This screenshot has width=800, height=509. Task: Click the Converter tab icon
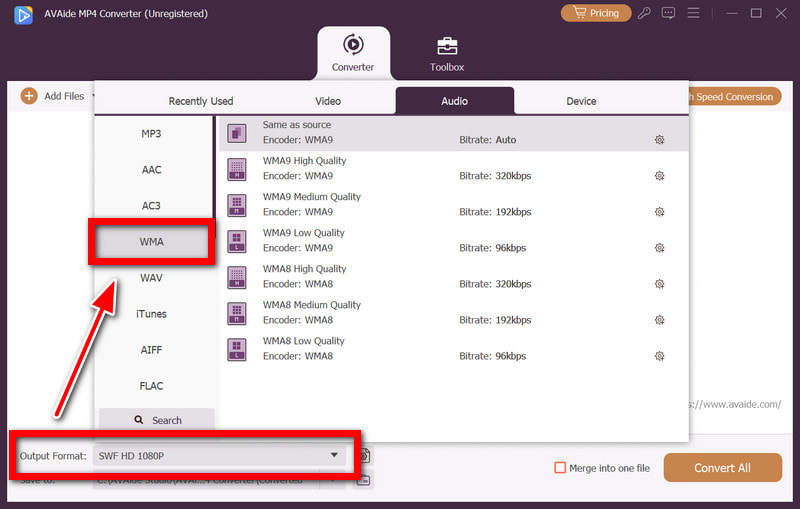[353, 45]
